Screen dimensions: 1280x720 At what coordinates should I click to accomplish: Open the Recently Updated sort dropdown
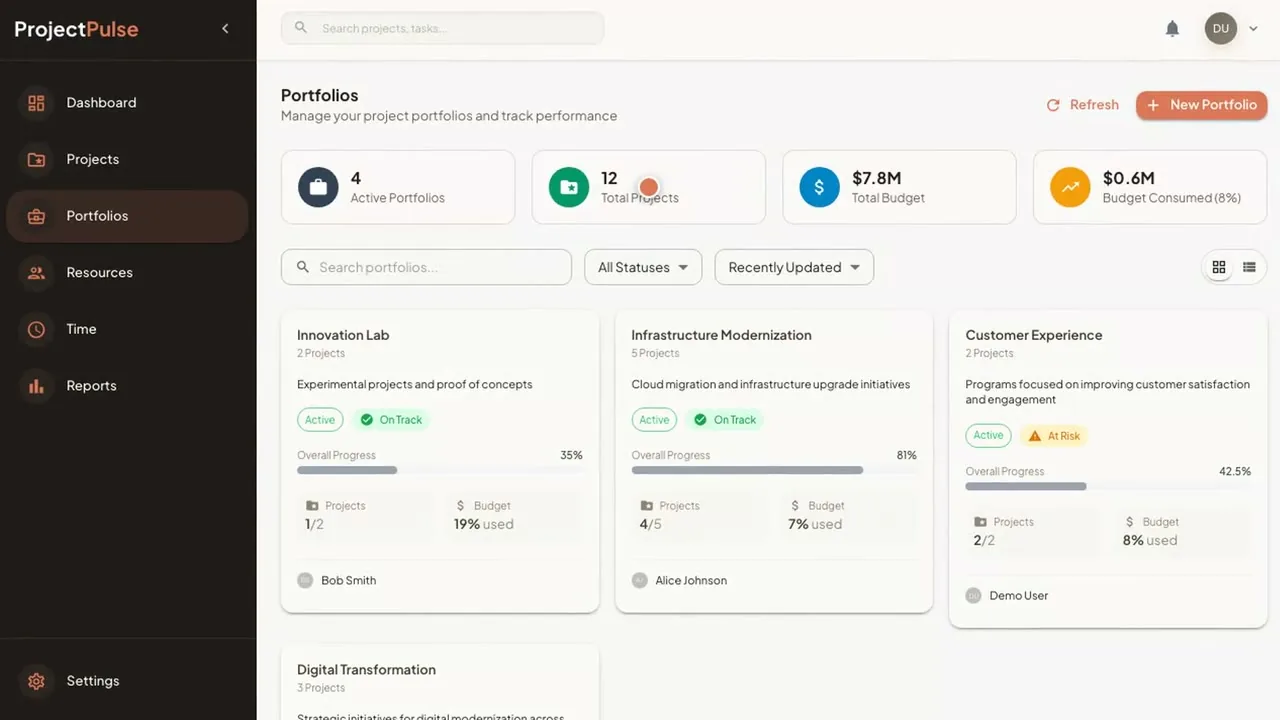[794, 267]
